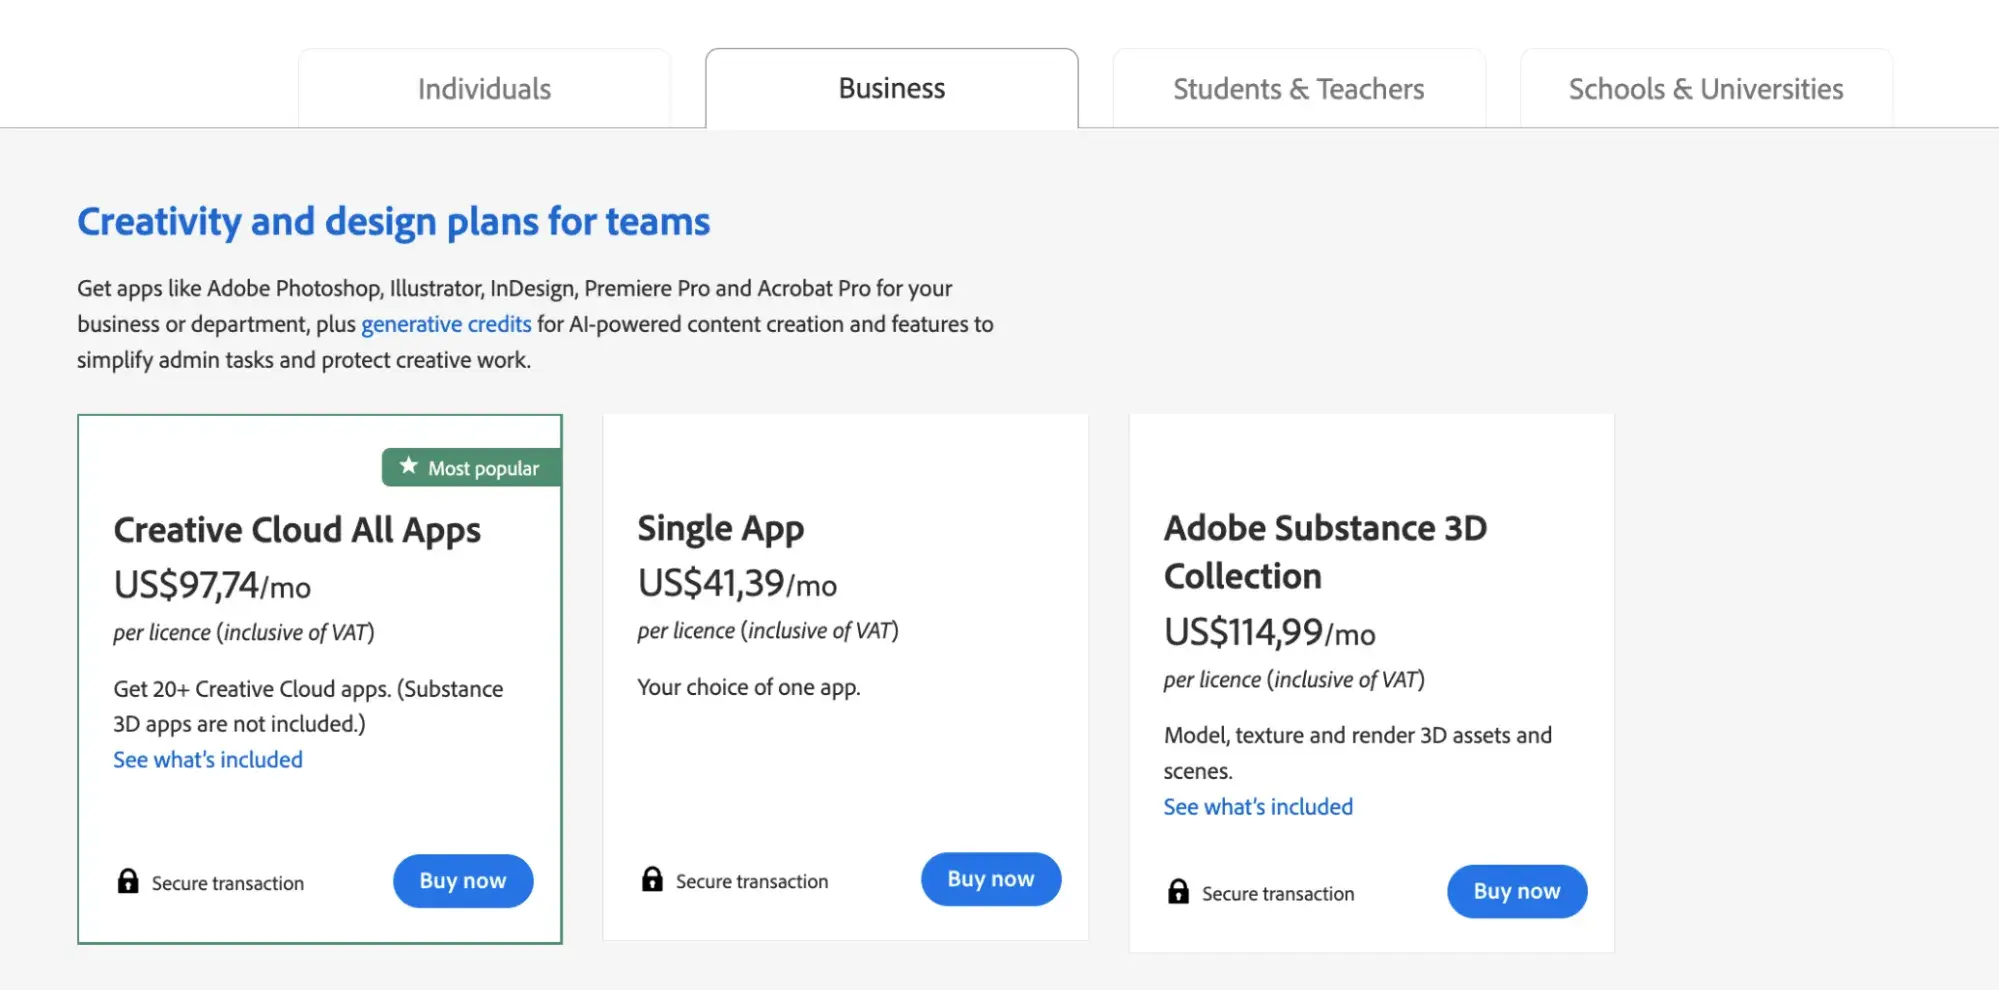This screenshot has width=1999, height=990.
Task: Open See what's included under Creative Cloud All Apps
Action: click(208, 759)
